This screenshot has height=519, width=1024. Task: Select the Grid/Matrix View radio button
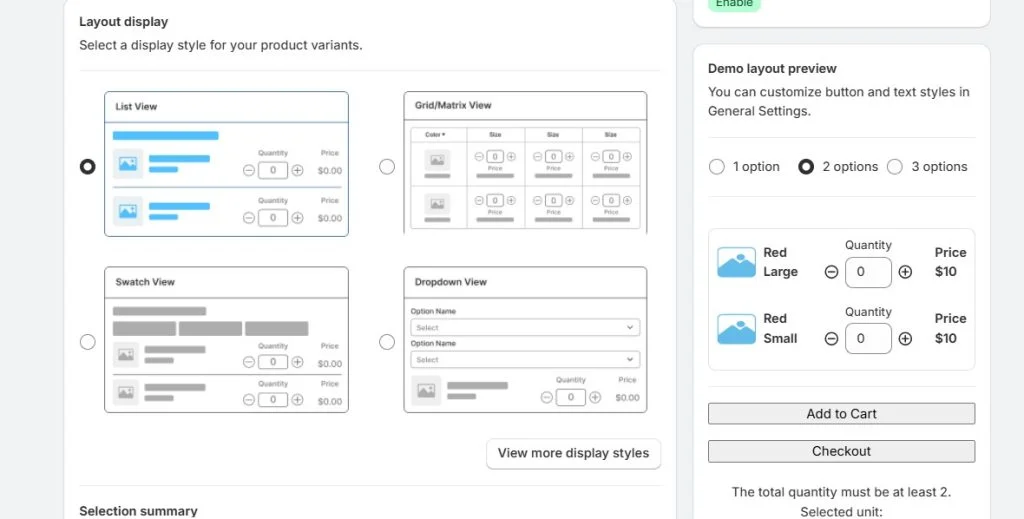click(x=387, y=166)
